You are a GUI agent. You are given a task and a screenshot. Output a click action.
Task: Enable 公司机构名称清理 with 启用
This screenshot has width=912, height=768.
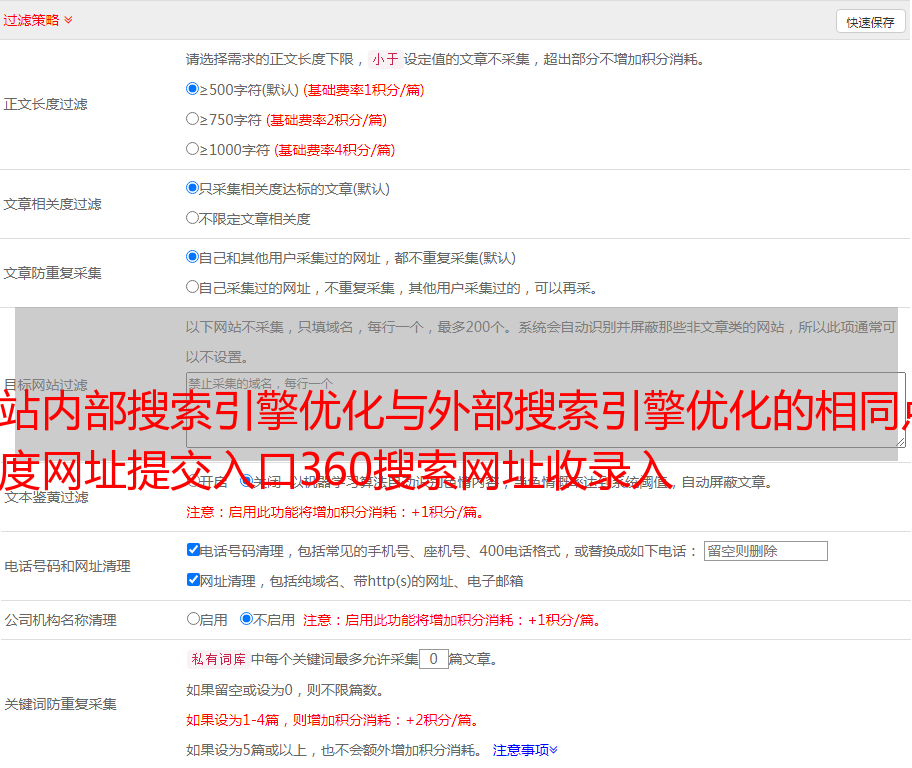193,619
